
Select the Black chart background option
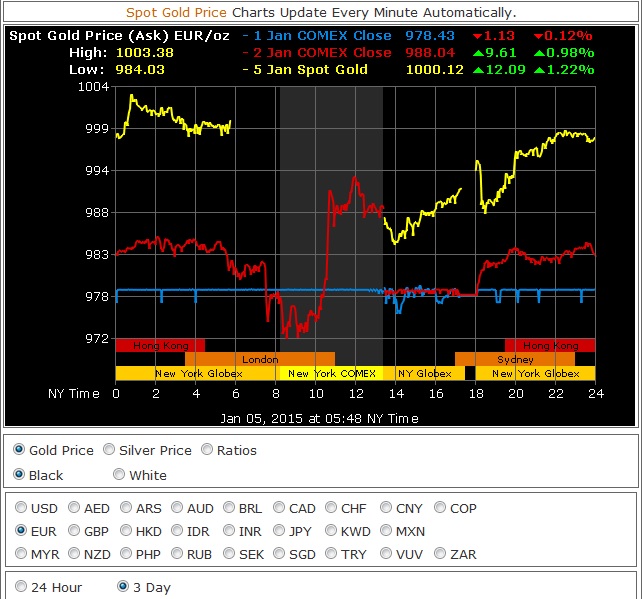tap(19, 475)
